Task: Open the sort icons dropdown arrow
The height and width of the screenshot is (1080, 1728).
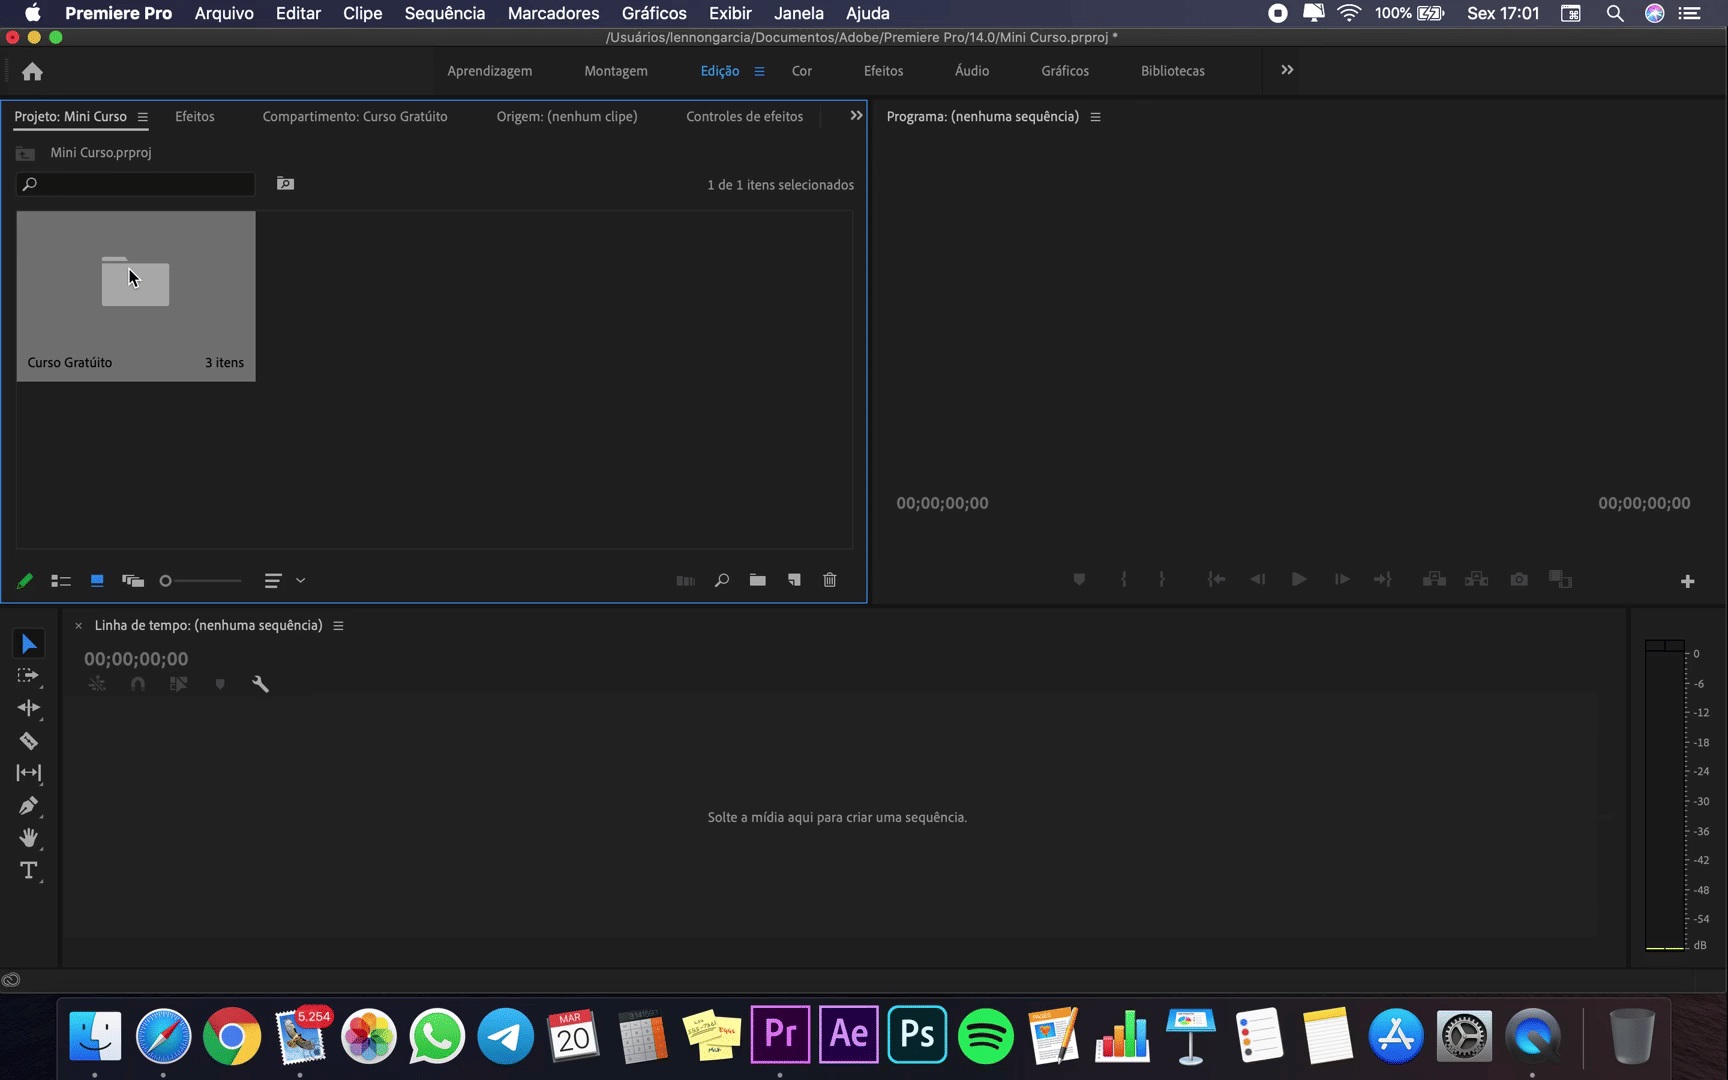Action: 300,581
